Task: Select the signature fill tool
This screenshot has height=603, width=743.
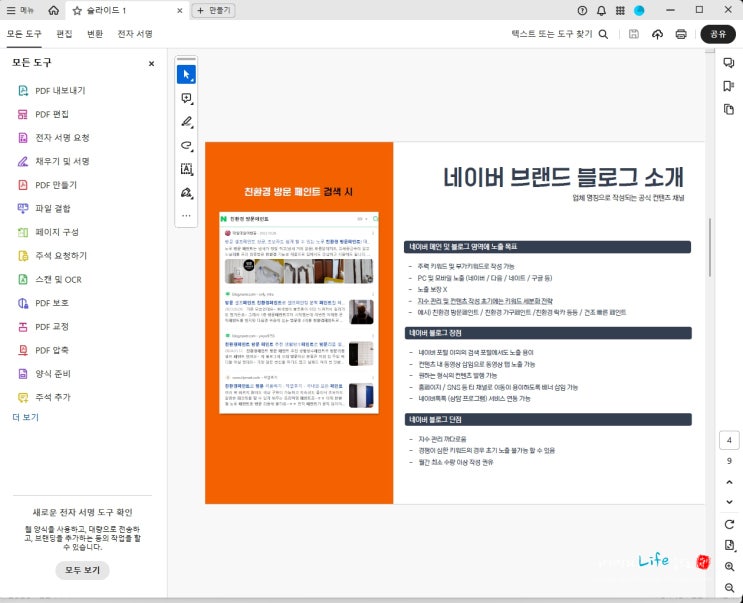Action: click(186, 193)
